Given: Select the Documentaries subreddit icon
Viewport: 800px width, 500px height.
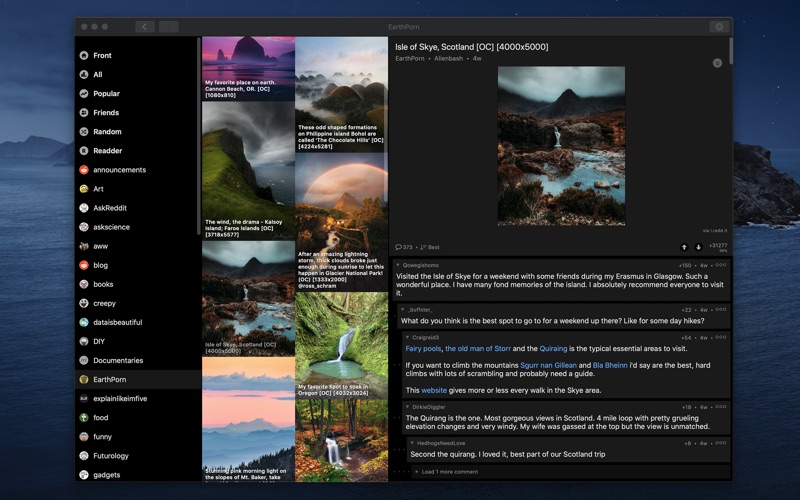Looking at the screenshot, I should 84,360.
